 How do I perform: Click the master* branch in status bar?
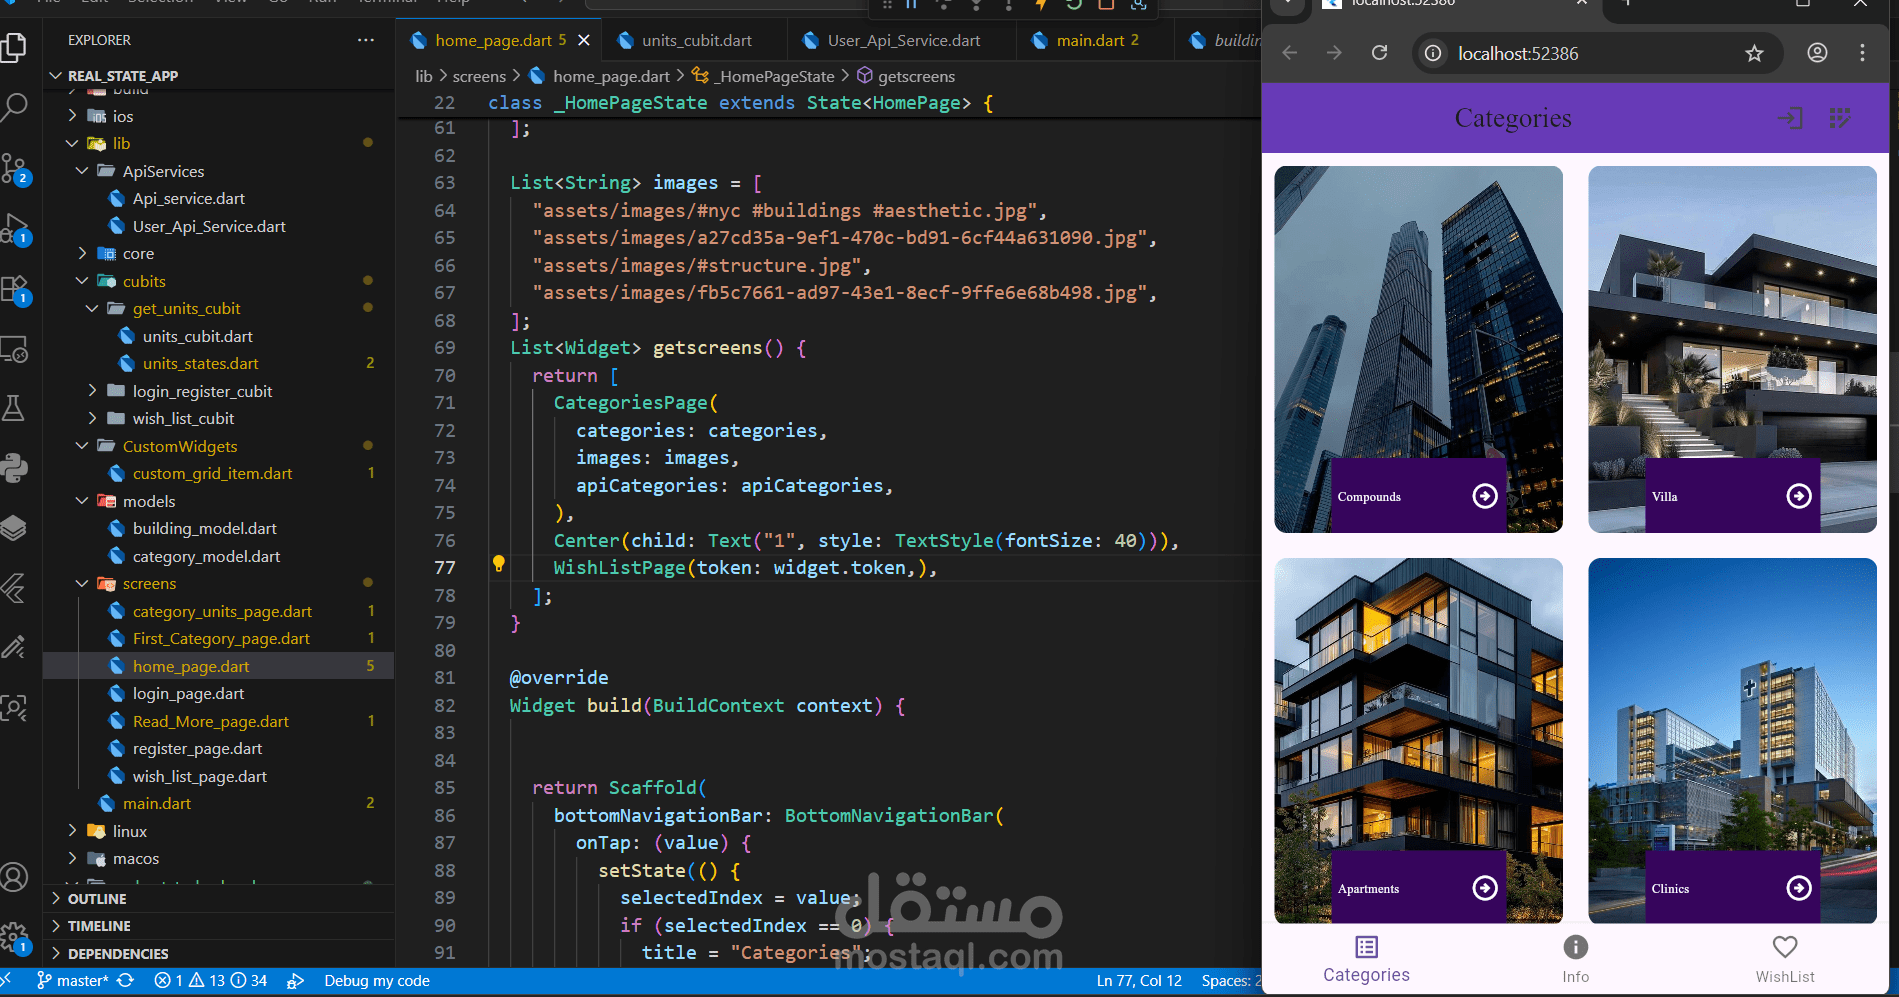tap(72, 981)
